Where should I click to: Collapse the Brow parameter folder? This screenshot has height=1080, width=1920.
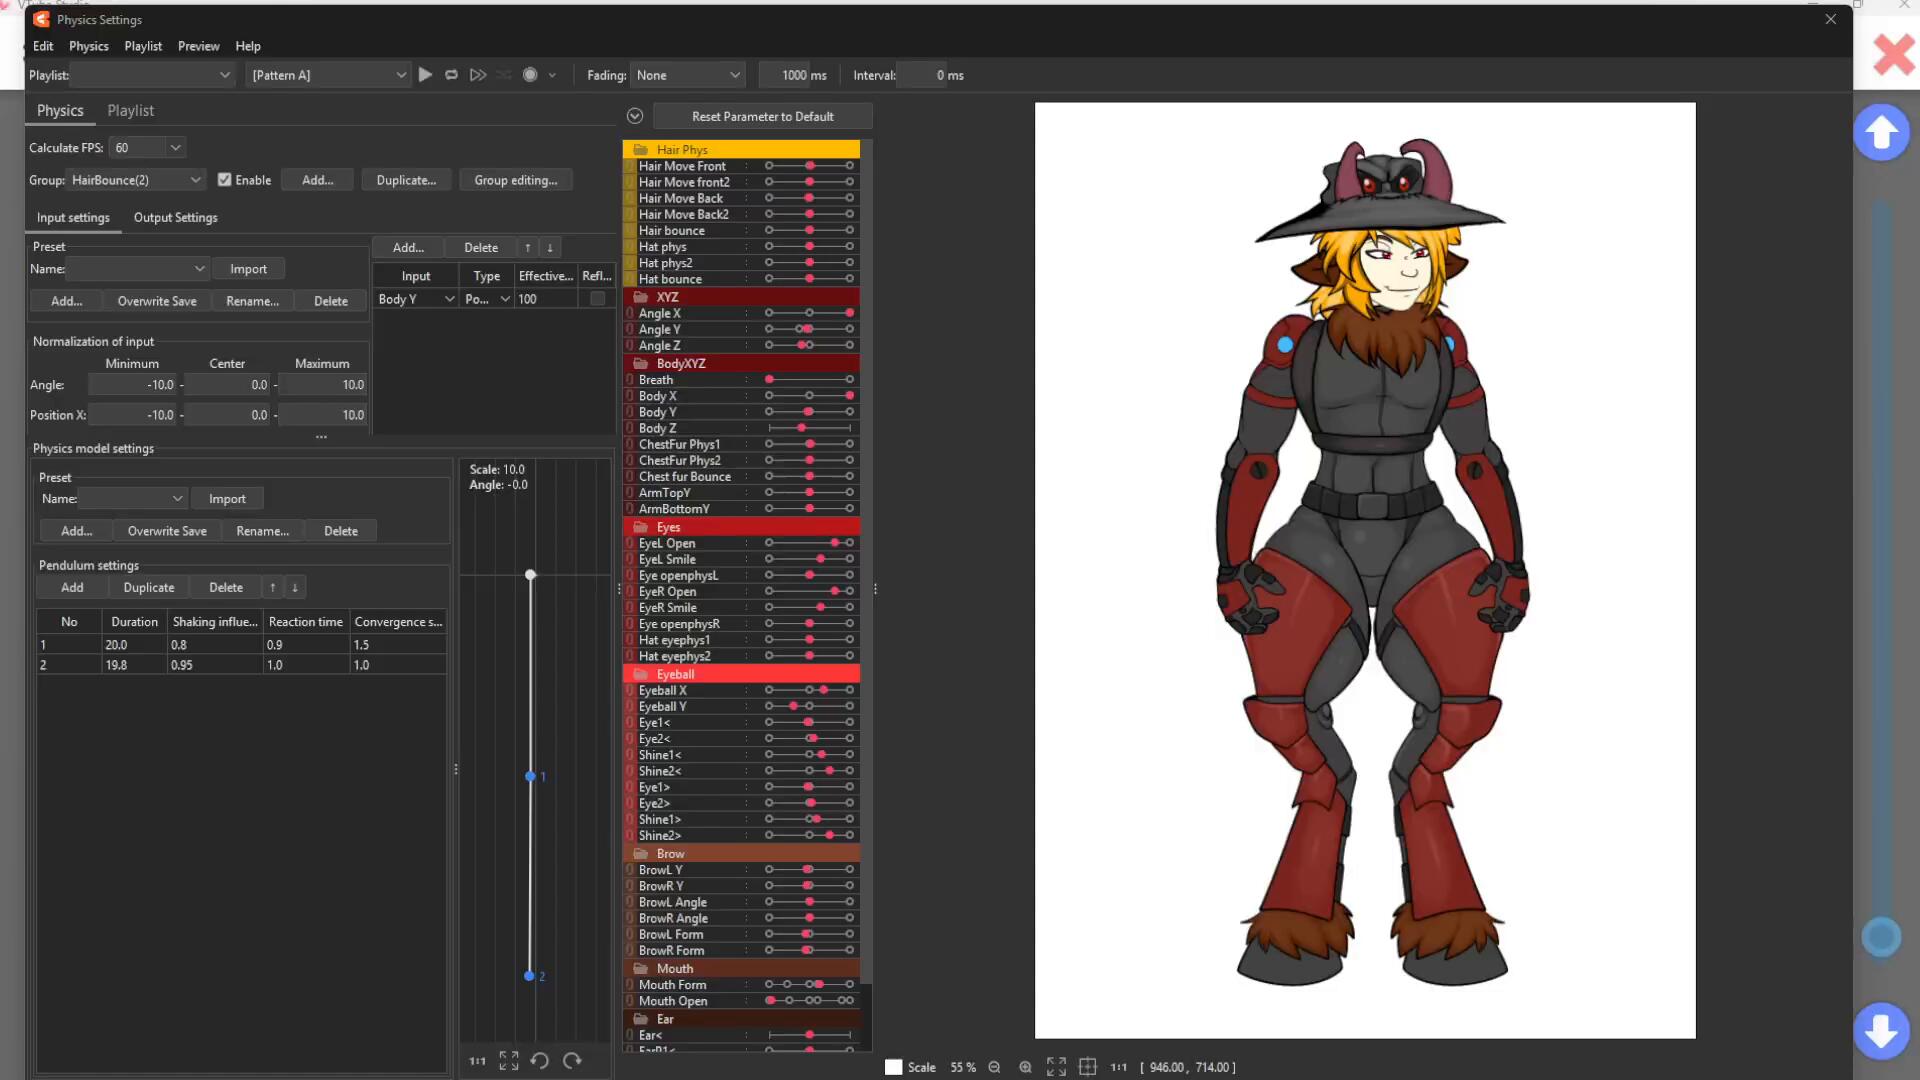pyautogui.click(x=641, y=853)
